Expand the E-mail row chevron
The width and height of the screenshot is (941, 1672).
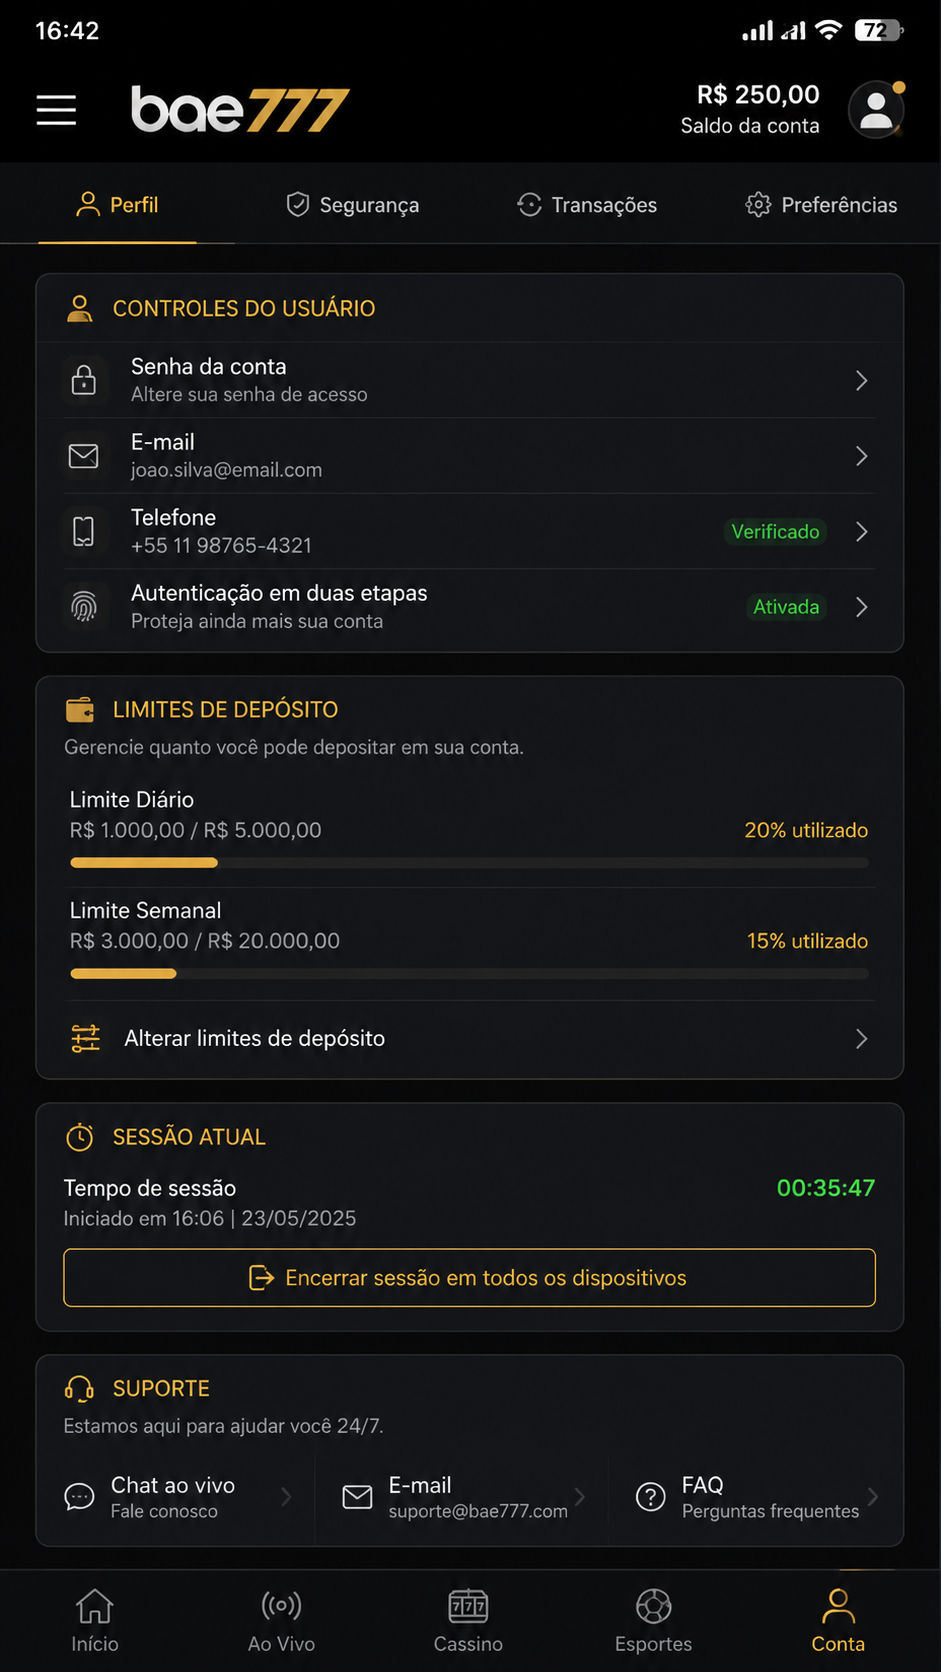click(861, 456)
